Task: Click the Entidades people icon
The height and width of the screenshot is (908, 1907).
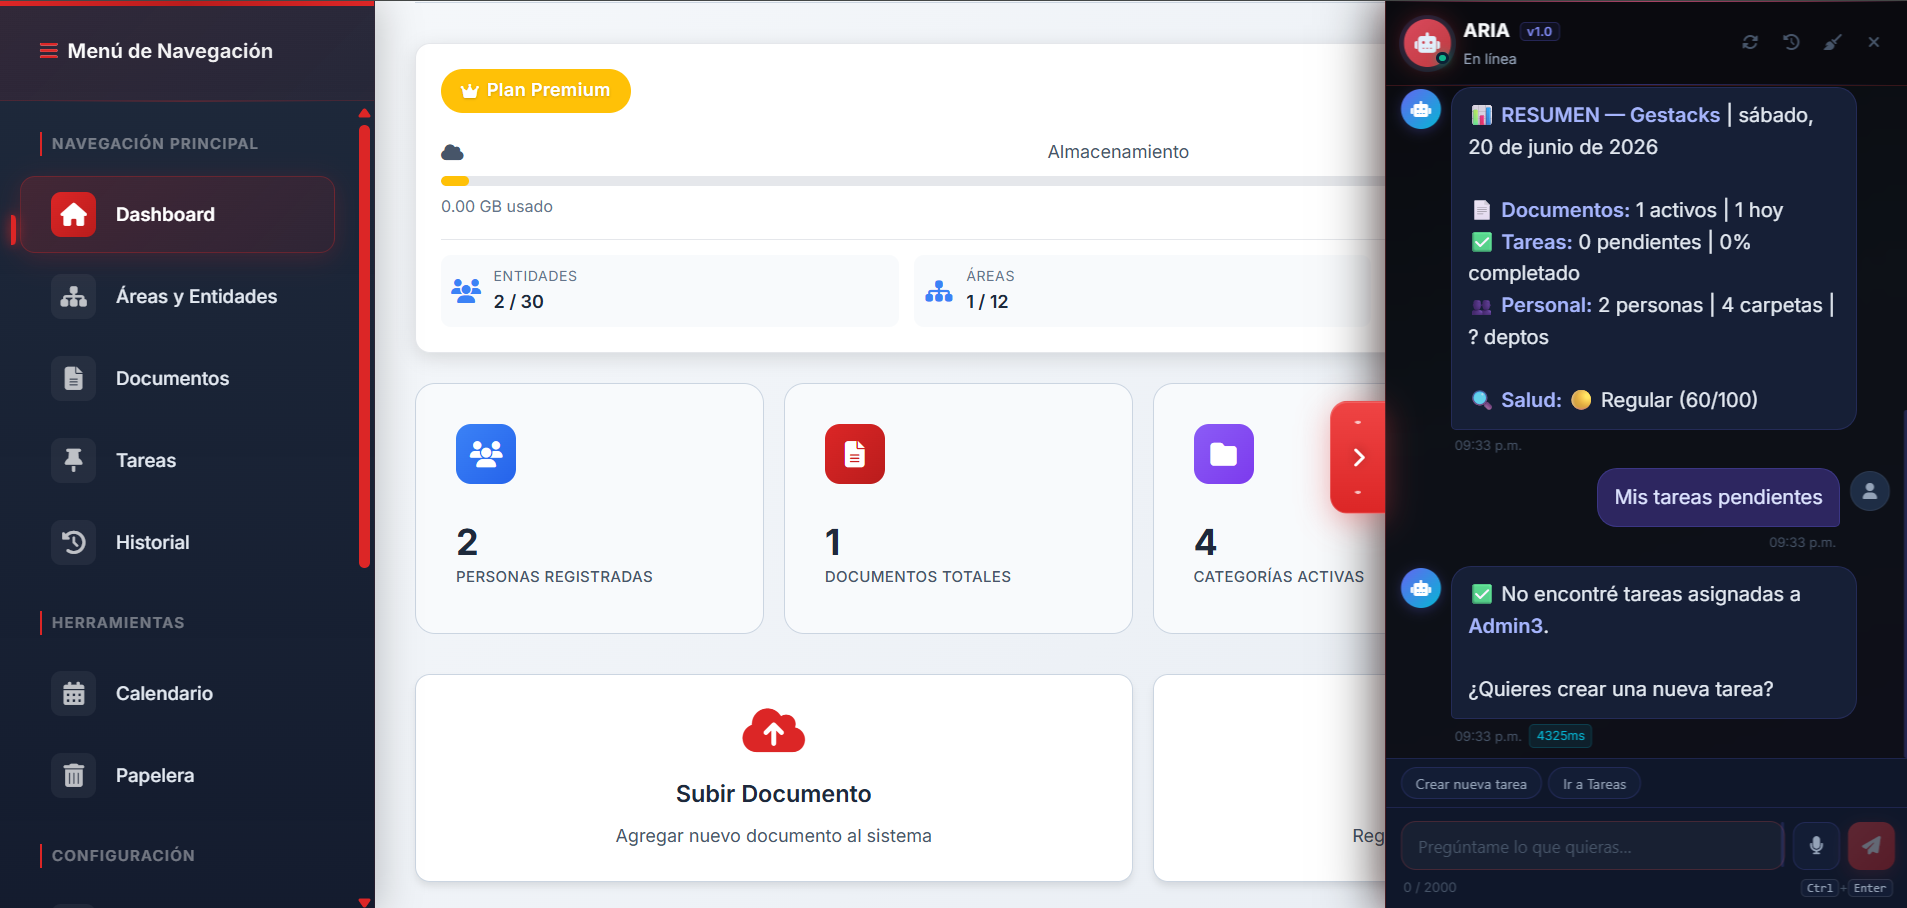Action: (x=466, y=291)
